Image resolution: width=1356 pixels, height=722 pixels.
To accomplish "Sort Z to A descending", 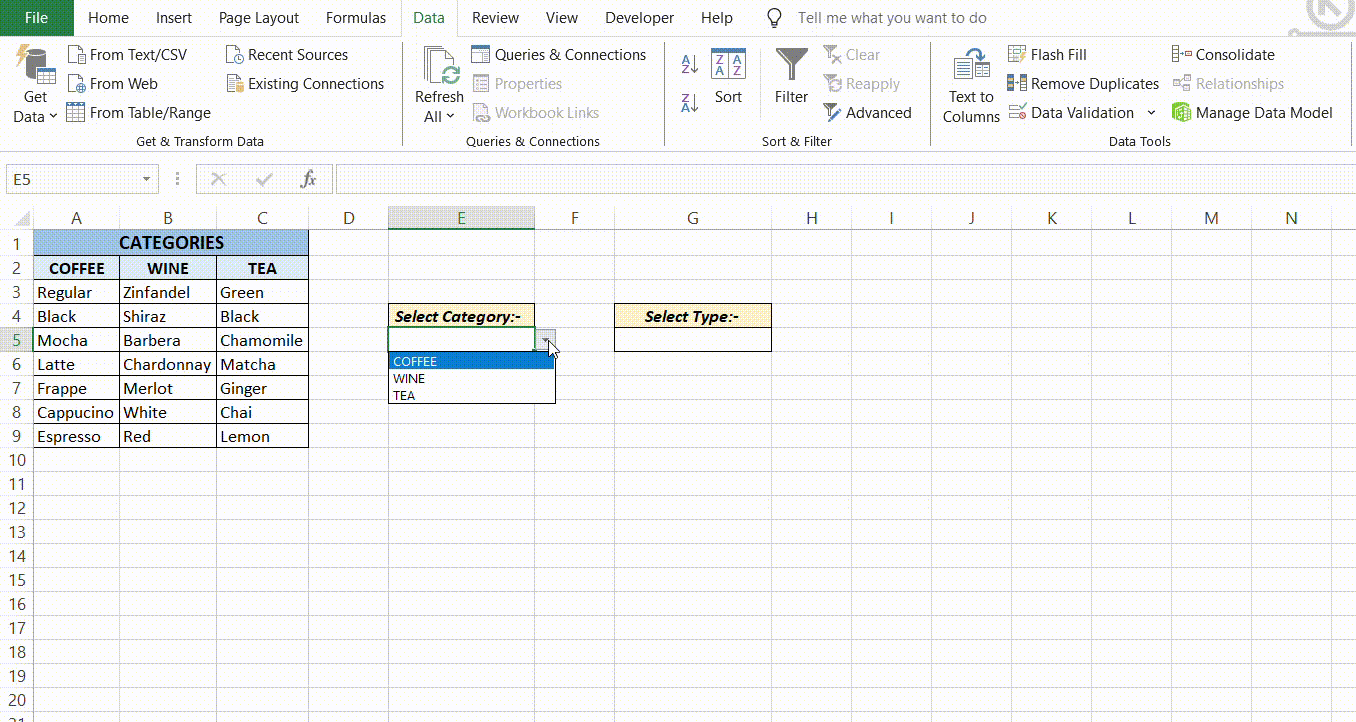I will click(x=689, y=102).
